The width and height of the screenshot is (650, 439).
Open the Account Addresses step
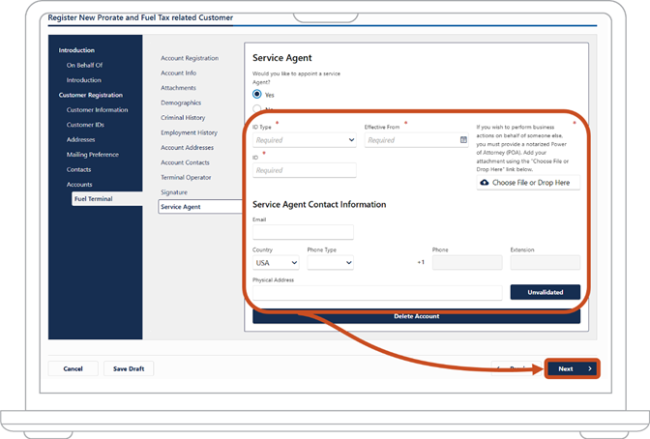coord(187,148)
